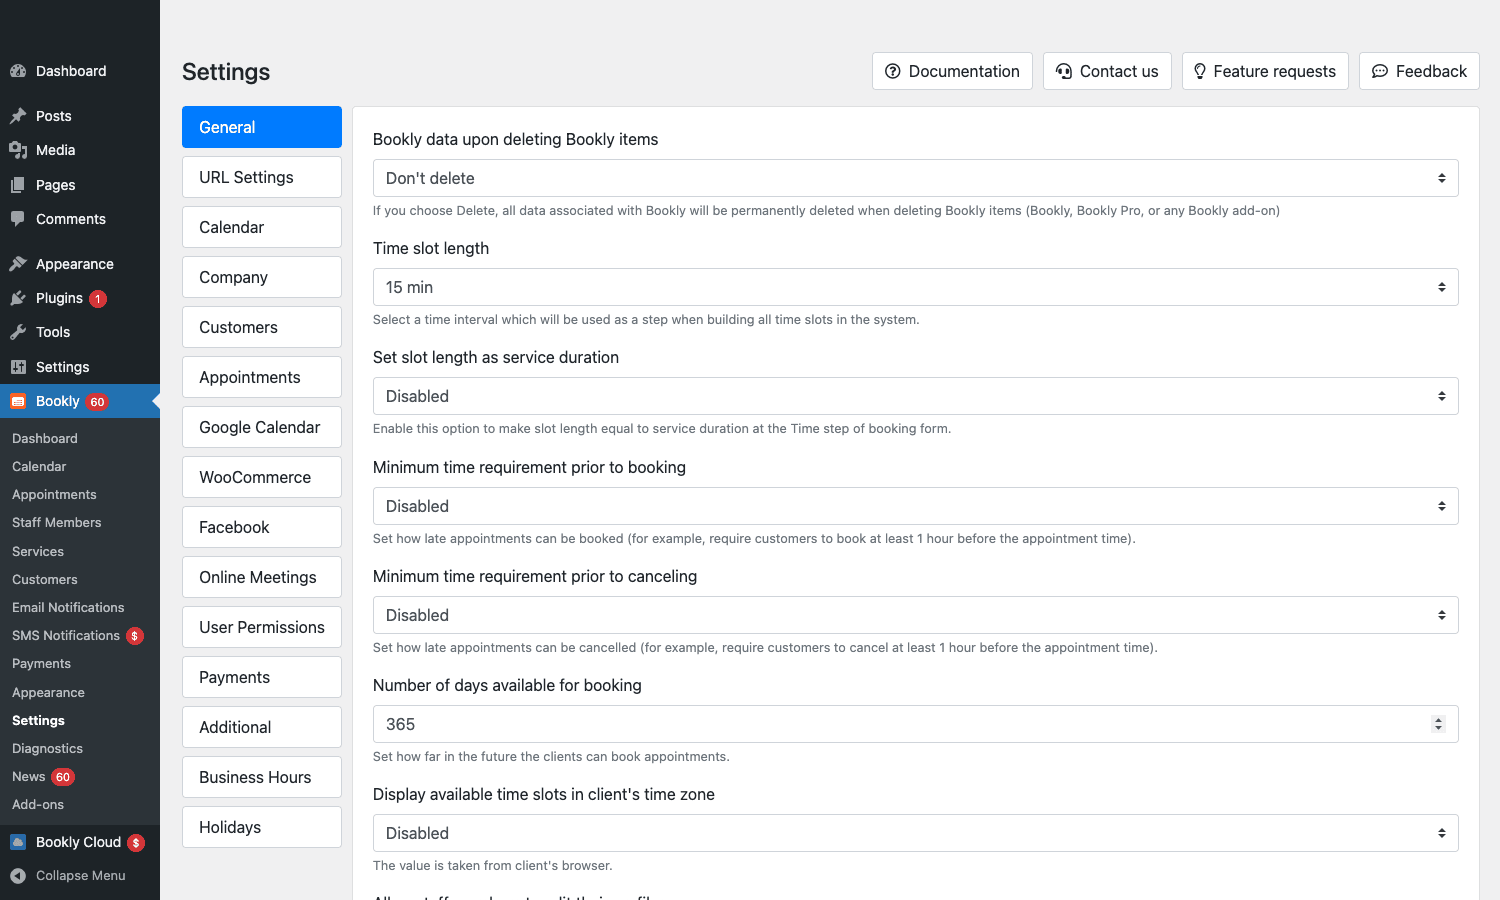Open the Business Hours tab
This screenshot has height=900, width=1500.
(x=262, y=777)
